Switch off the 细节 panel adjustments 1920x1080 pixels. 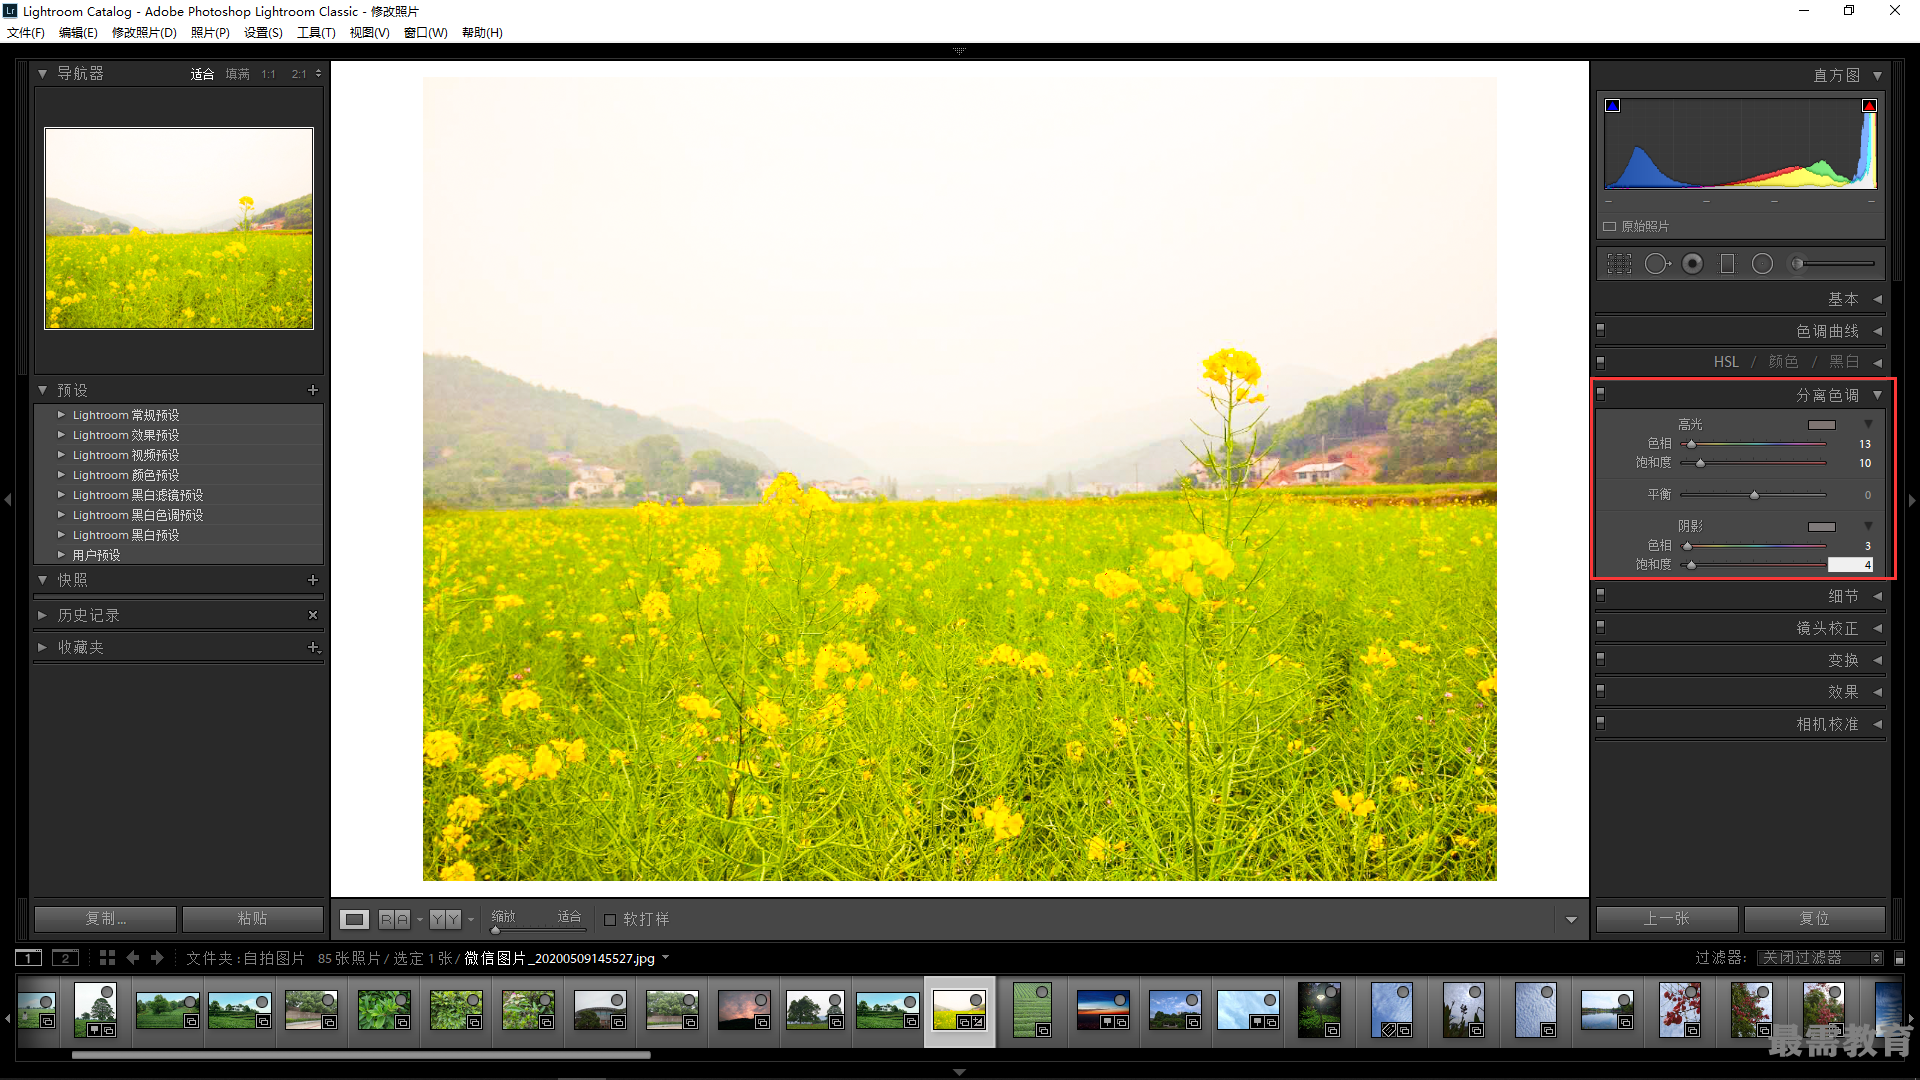tap(1601, 595)
